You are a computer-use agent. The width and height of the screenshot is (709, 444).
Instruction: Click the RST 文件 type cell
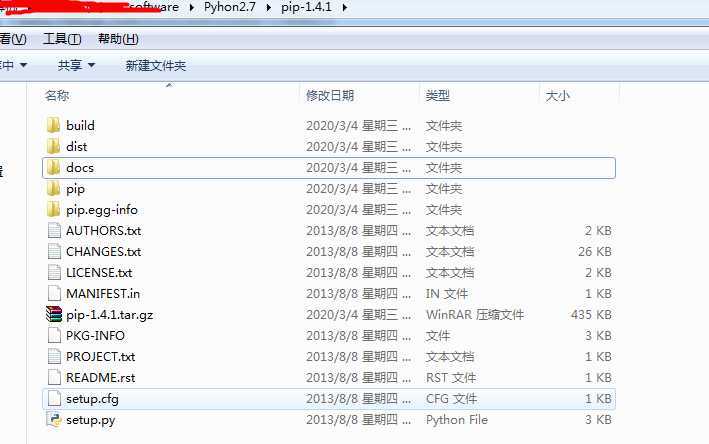(451, 378)
